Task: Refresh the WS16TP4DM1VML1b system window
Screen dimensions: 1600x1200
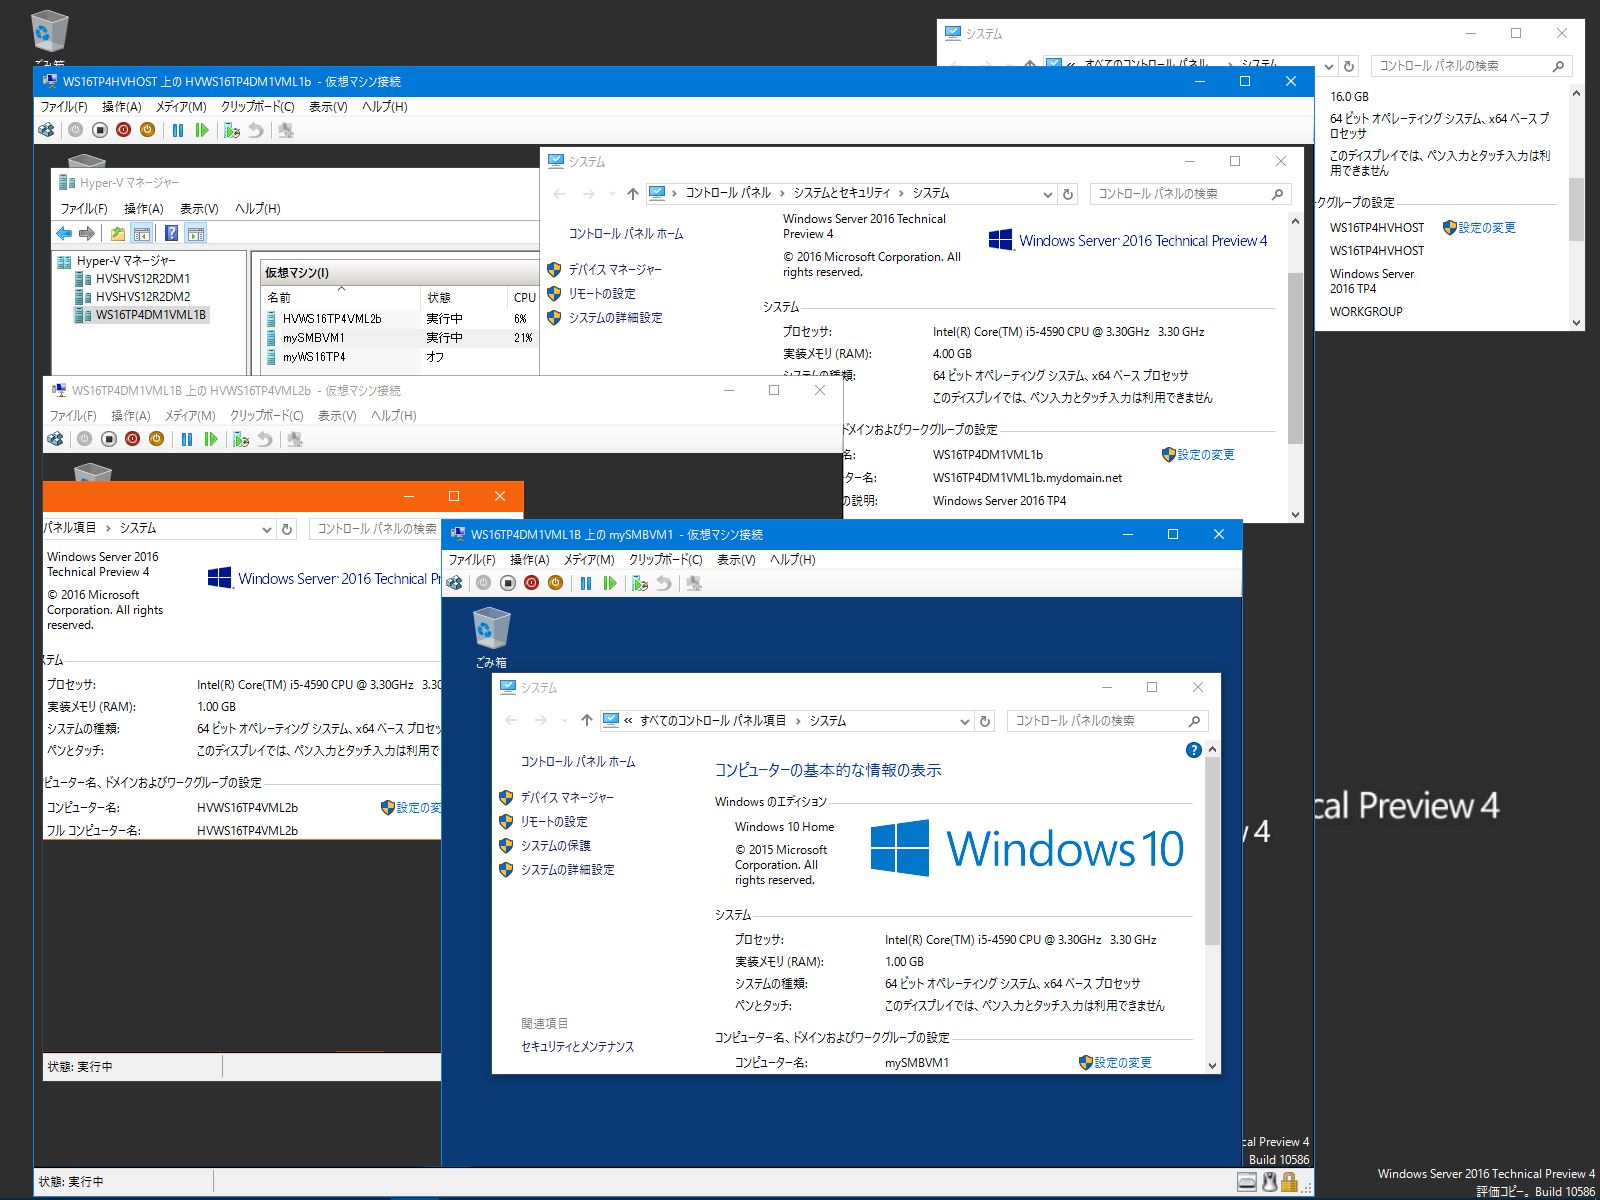Action: pyautogui.click(x=1068, y=194)
